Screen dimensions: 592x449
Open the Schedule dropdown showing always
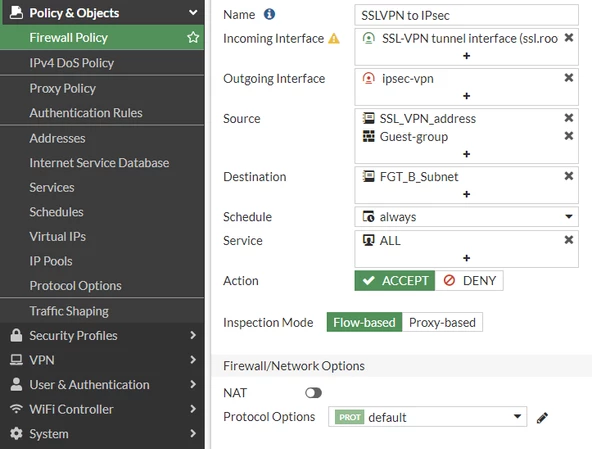coord(466,217)
